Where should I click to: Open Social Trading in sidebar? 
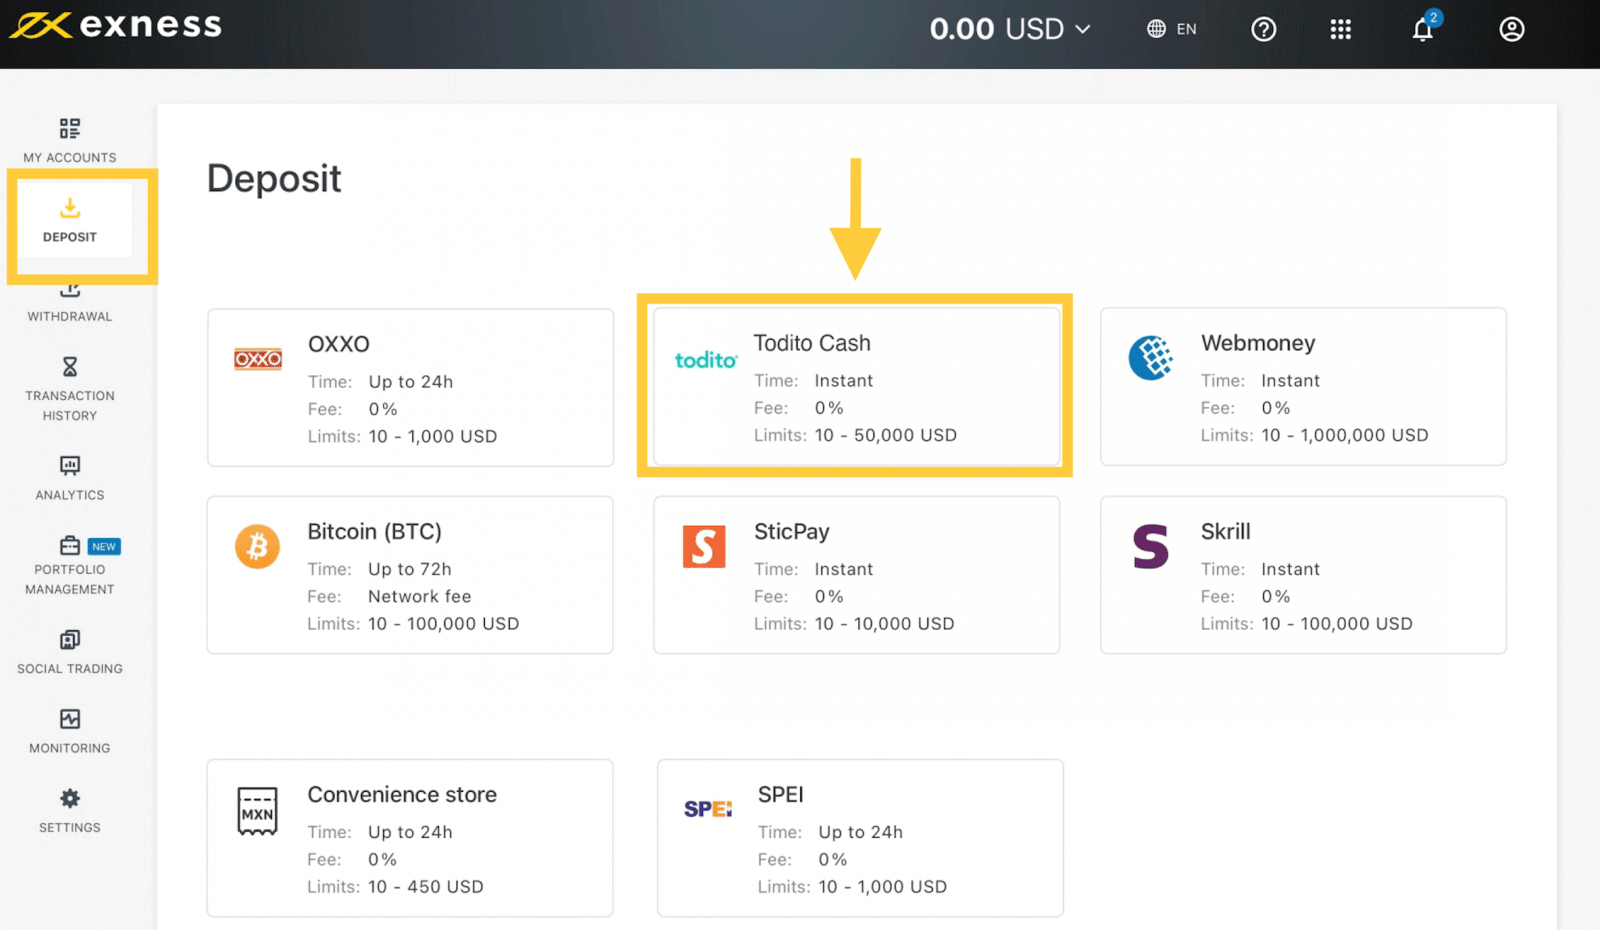(x=70, y=652)
